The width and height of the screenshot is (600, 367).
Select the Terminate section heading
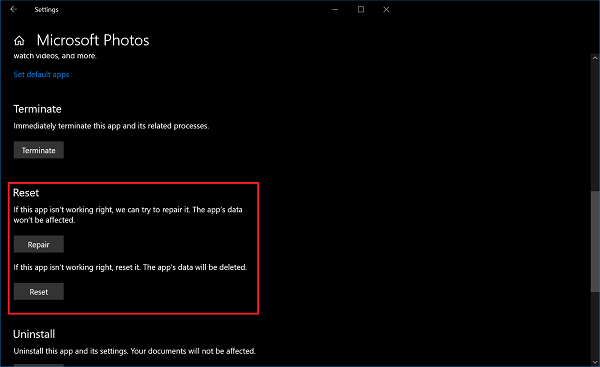(38, 109)
